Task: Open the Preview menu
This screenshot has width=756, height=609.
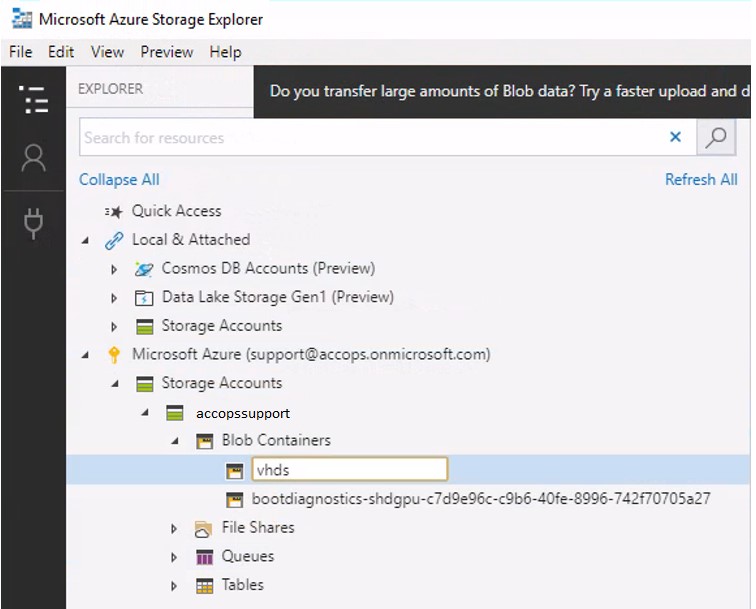Action: point(167,52)
